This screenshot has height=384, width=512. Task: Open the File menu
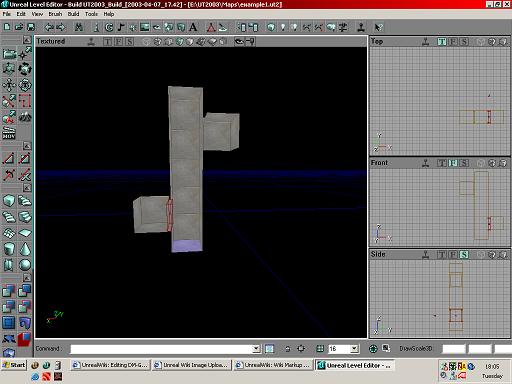click(x=7, y=14)
